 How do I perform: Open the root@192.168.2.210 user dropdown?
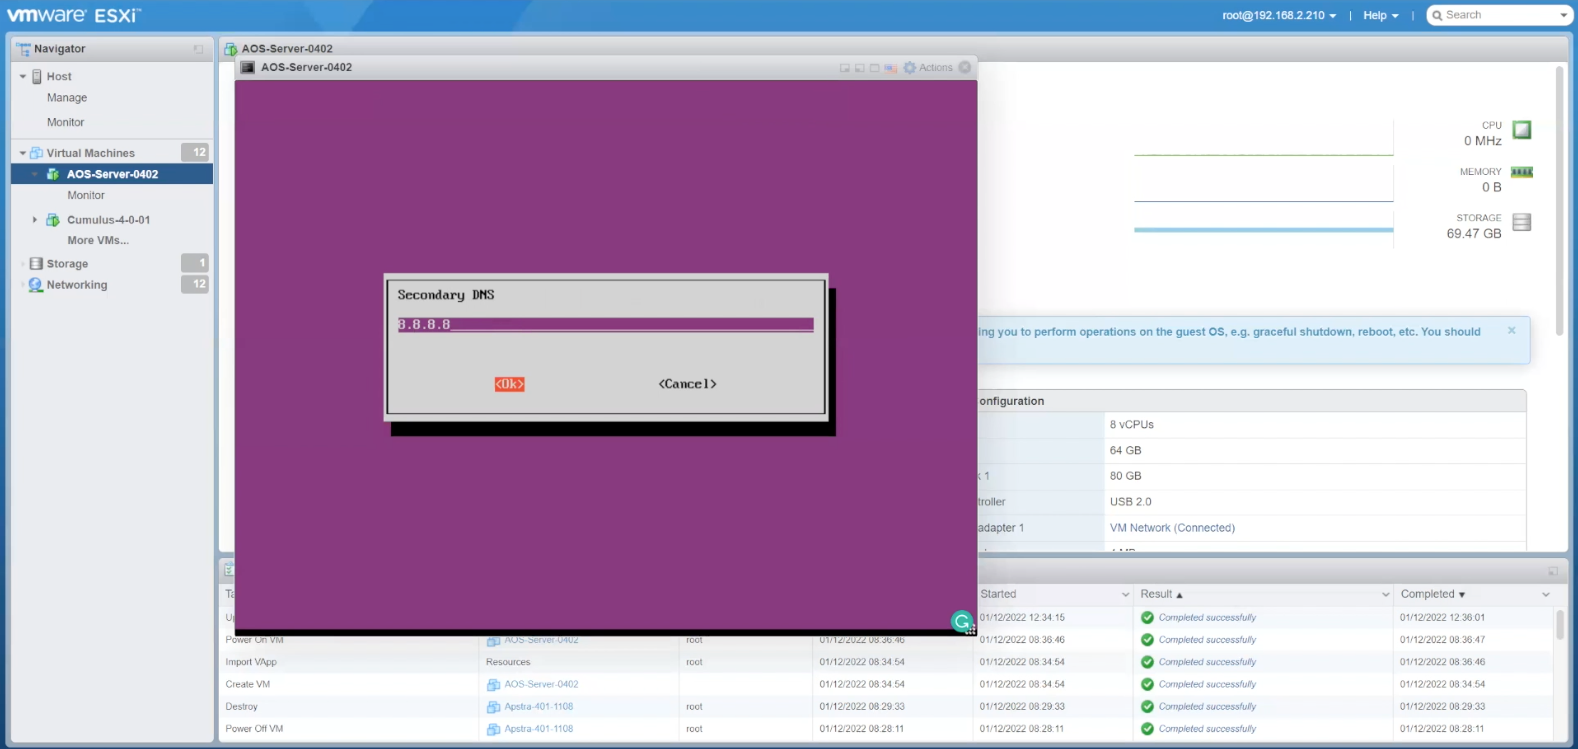click(1279, 15)
